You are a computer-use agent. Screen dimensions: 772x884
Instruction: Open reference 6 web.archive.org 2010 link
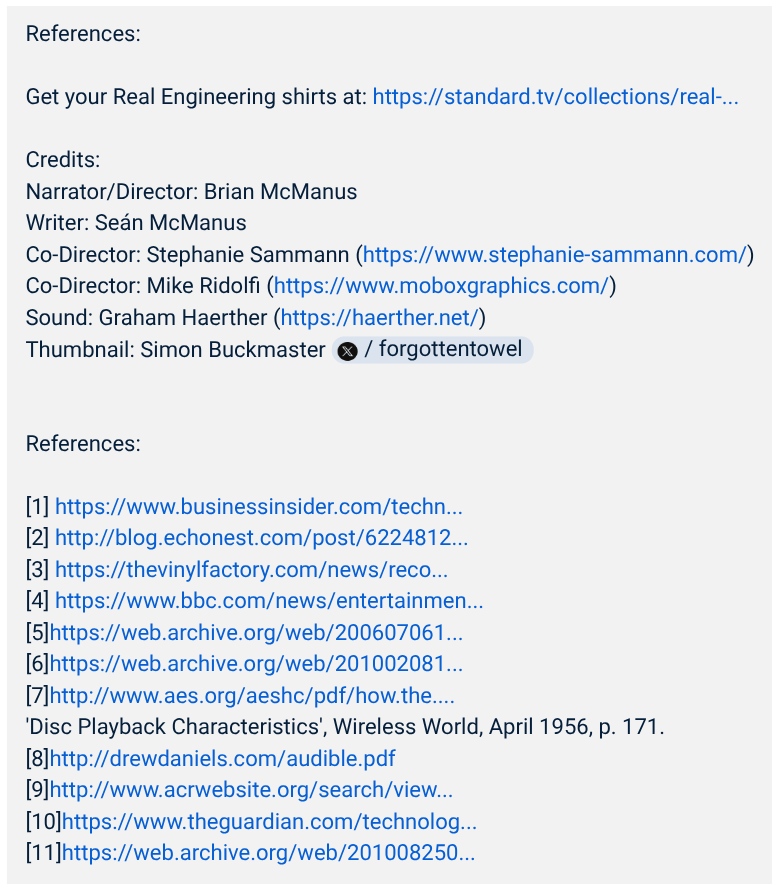click(x=256, y=664)
